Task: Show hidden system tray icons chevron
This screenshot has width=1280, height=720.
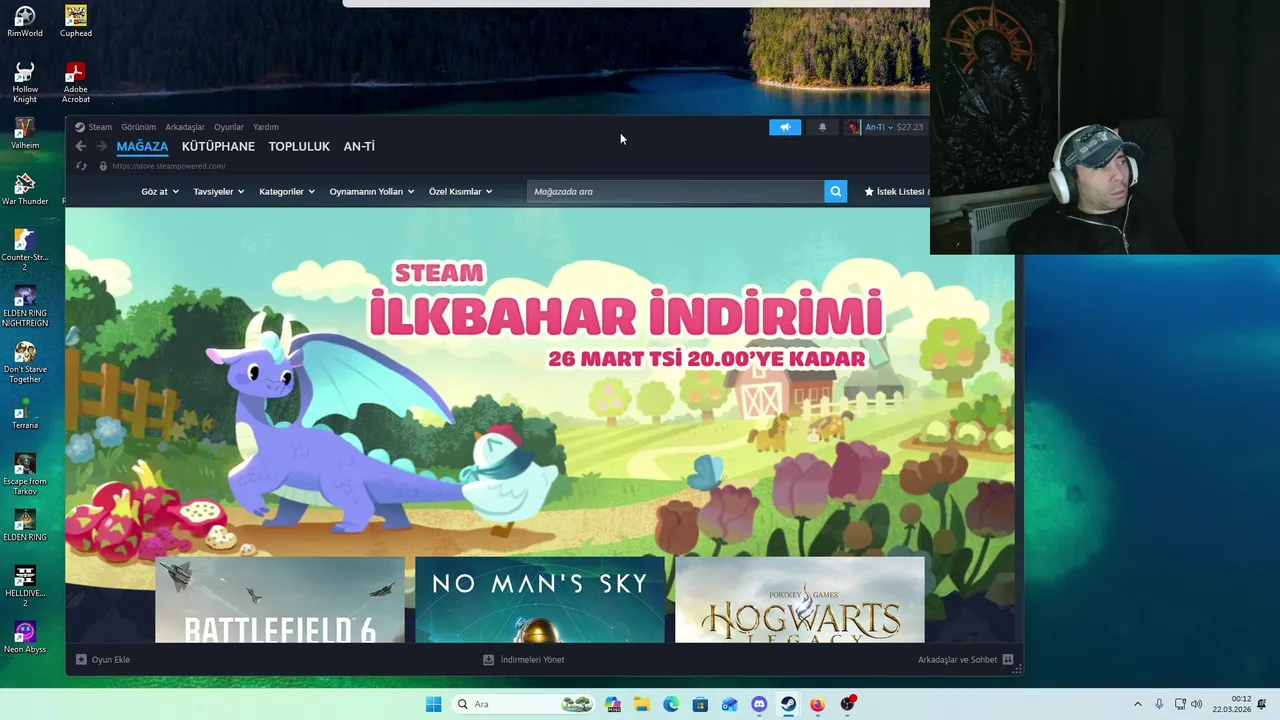Action: pyautogui.click(x=1137, y=704)
